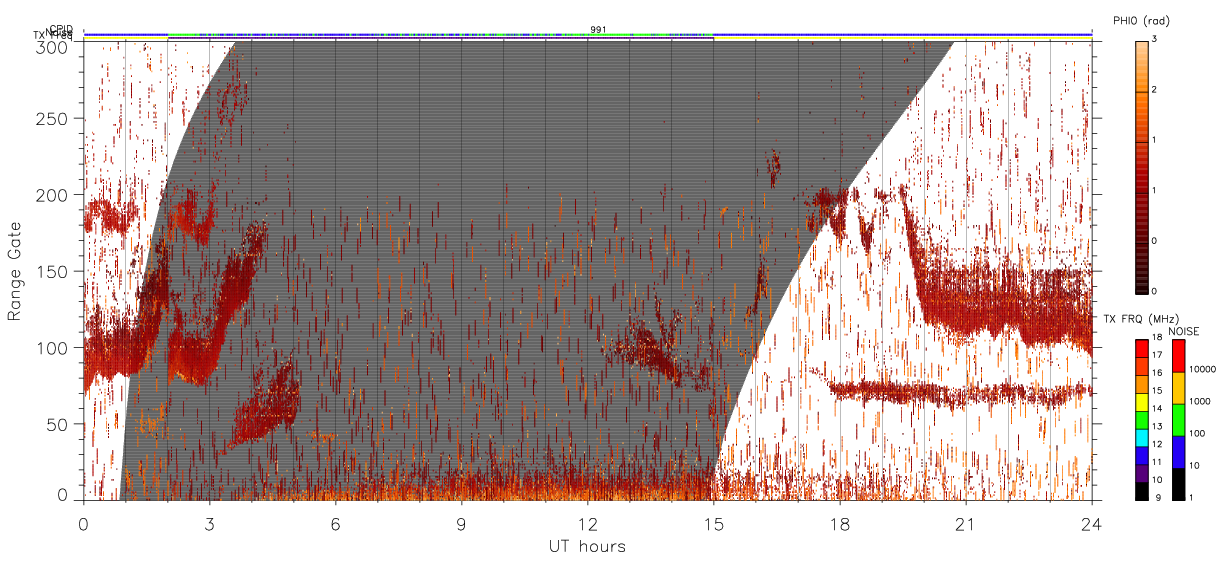Screen dimensions: 1228x567
Task: Click the '11' label in TX FRQ legend
Action: [1155, 462]
